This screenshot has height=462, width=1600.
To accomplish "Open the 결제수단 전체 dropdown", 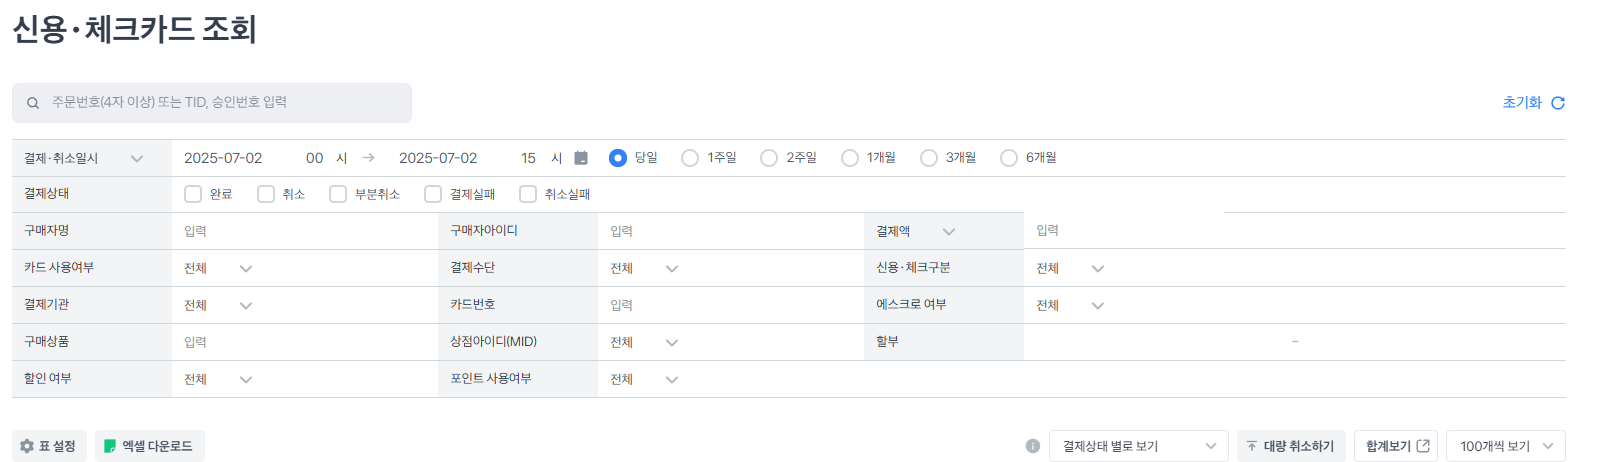I will pos(645,268).
